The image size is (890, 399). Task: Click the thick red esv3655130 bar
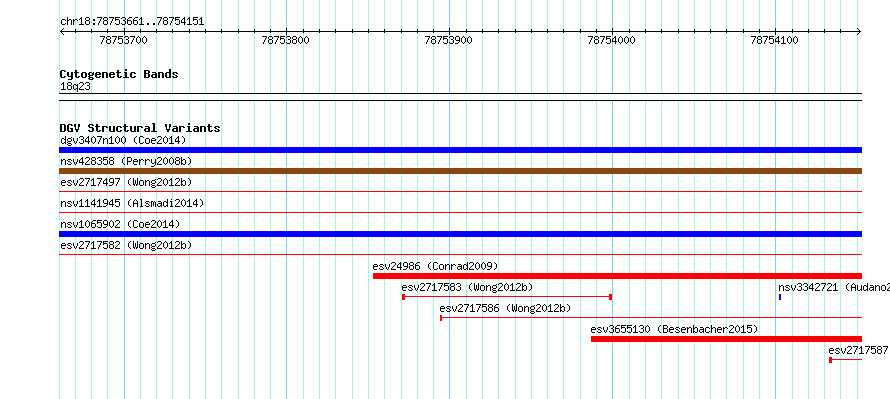(x=726, y=339)
